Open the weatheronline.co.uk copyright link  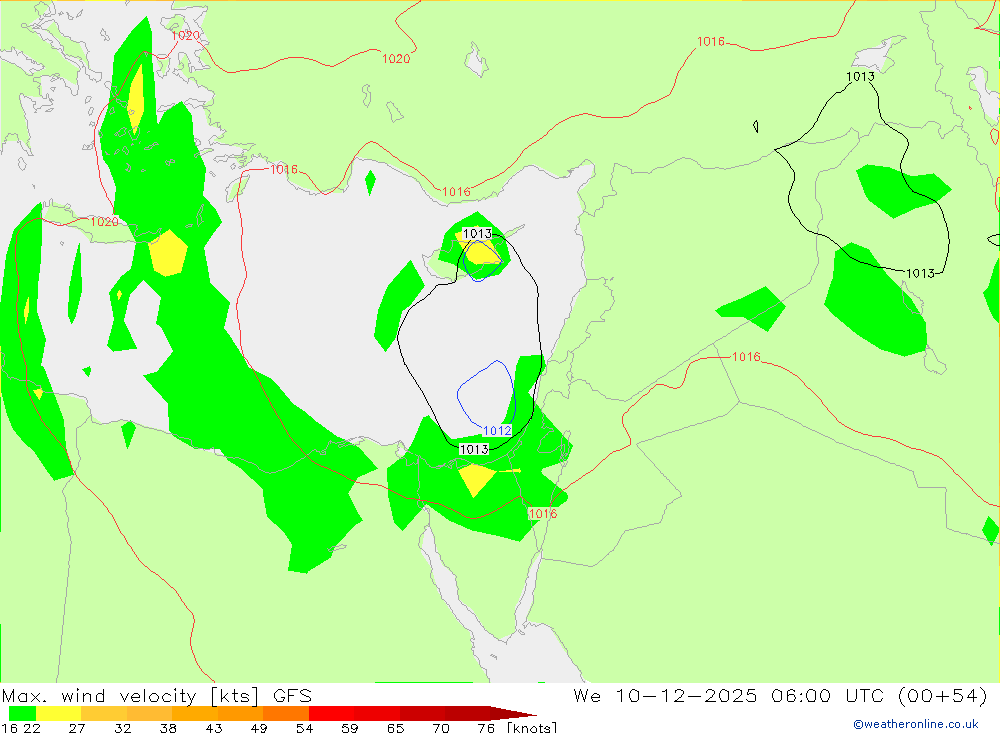(x=915, y=724)
